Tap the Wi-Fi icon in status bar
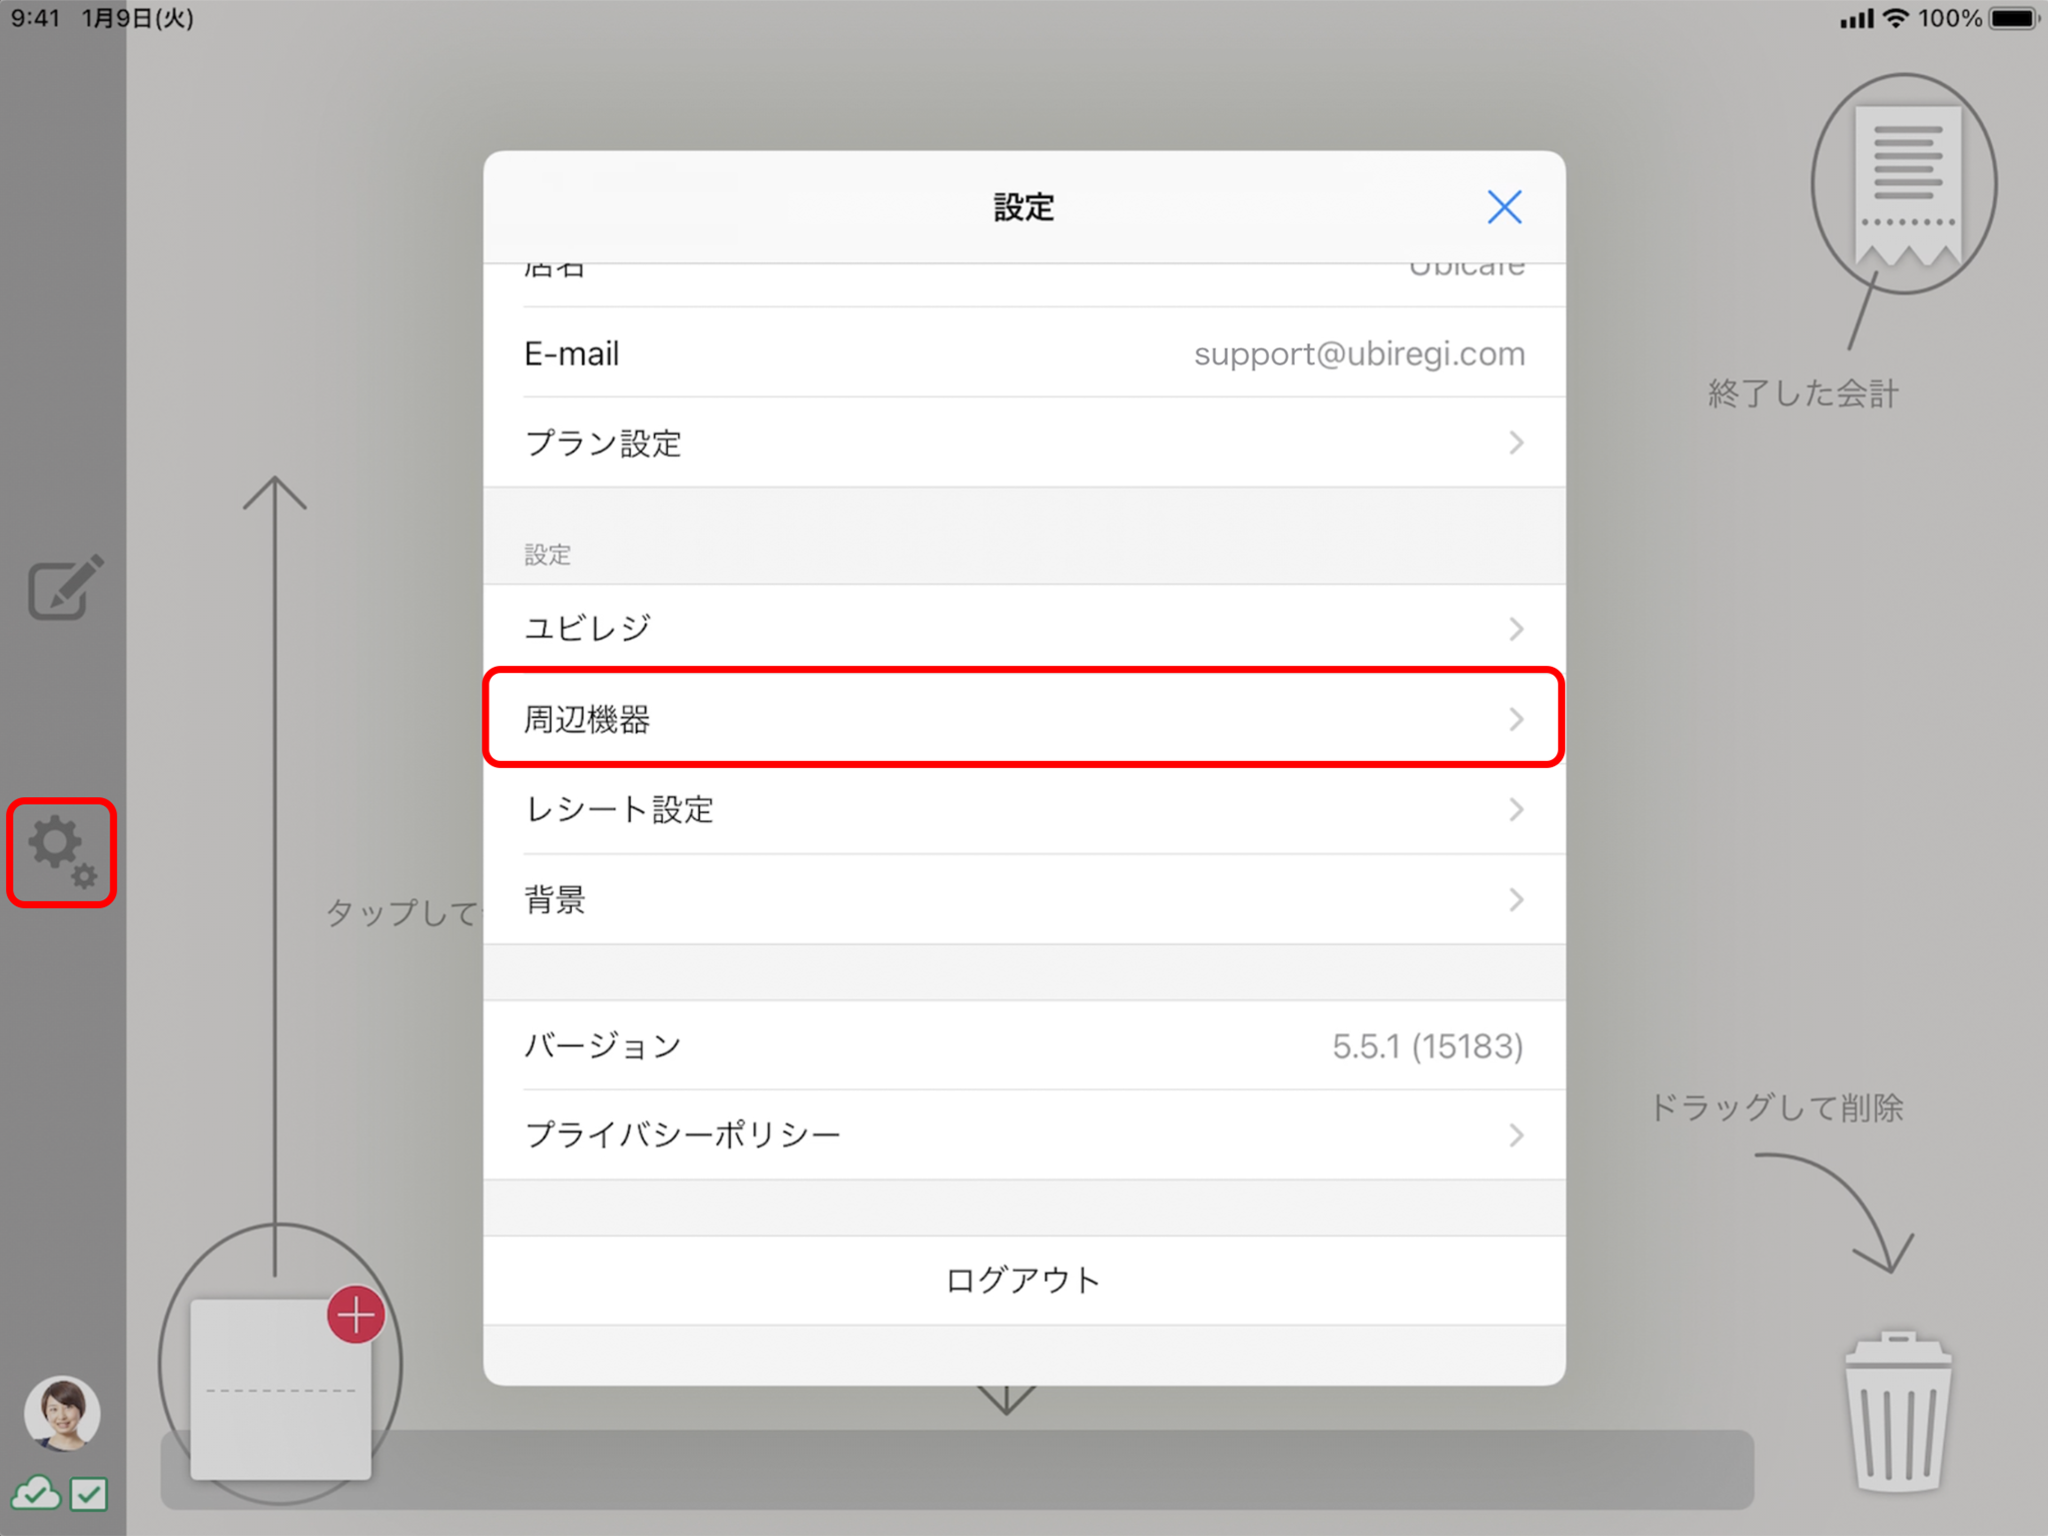 click(1895, 18)
